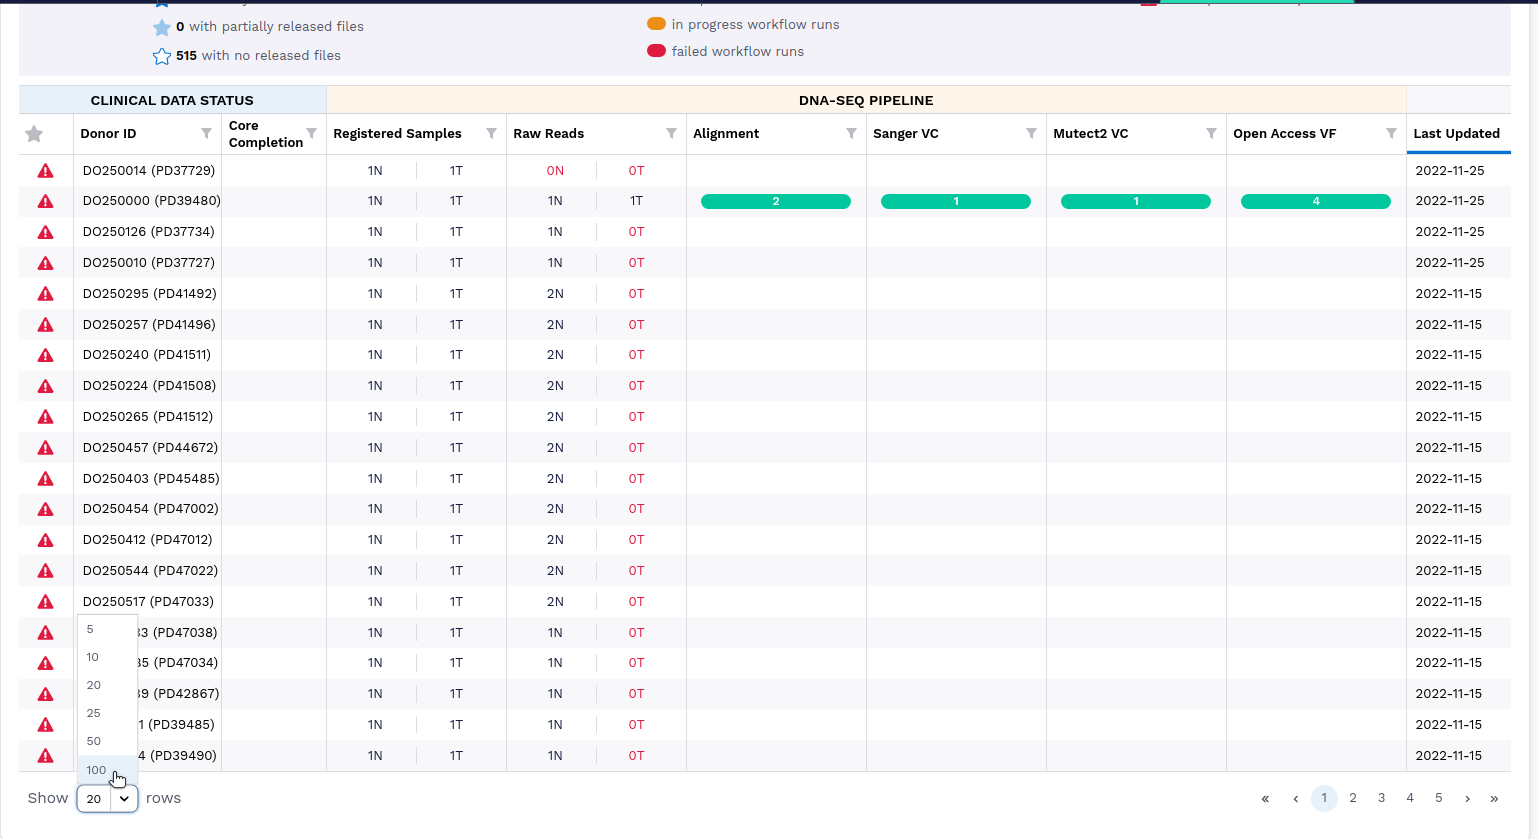Toggle the star next to '515 with no released files'
This screenshot has width=1538, height=839.
[162, 56]
